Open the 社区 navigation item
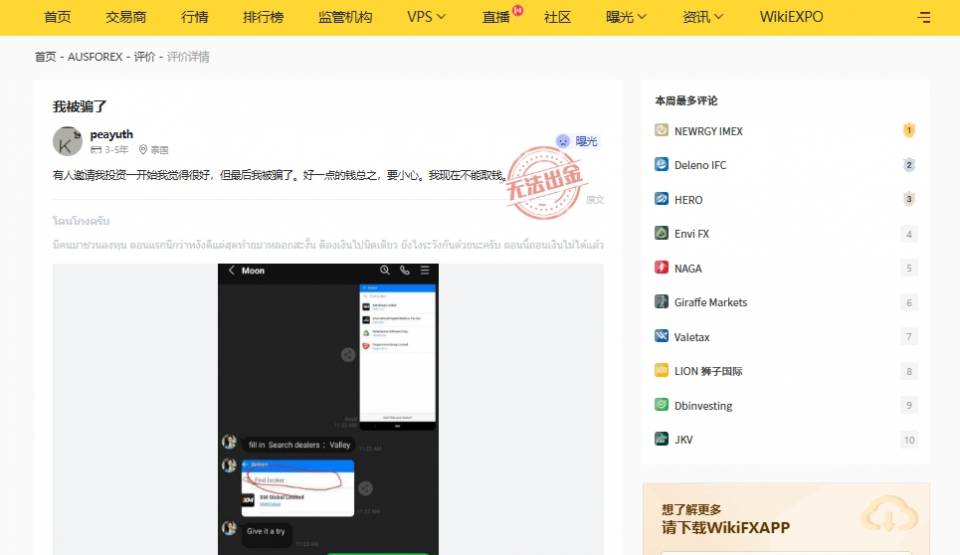960x555 pixels. point(557,17)
